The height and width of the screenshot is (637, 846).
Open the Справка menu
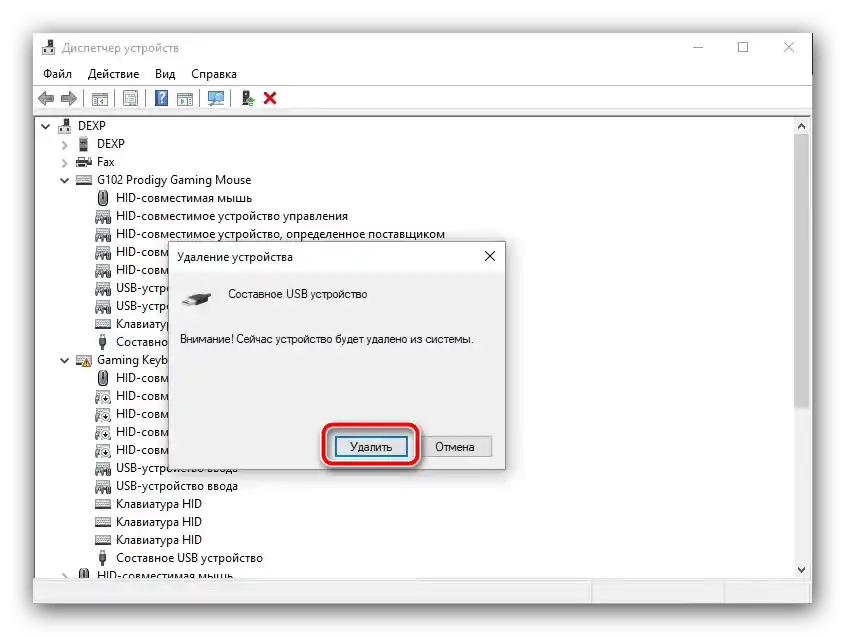pos(214,74)
